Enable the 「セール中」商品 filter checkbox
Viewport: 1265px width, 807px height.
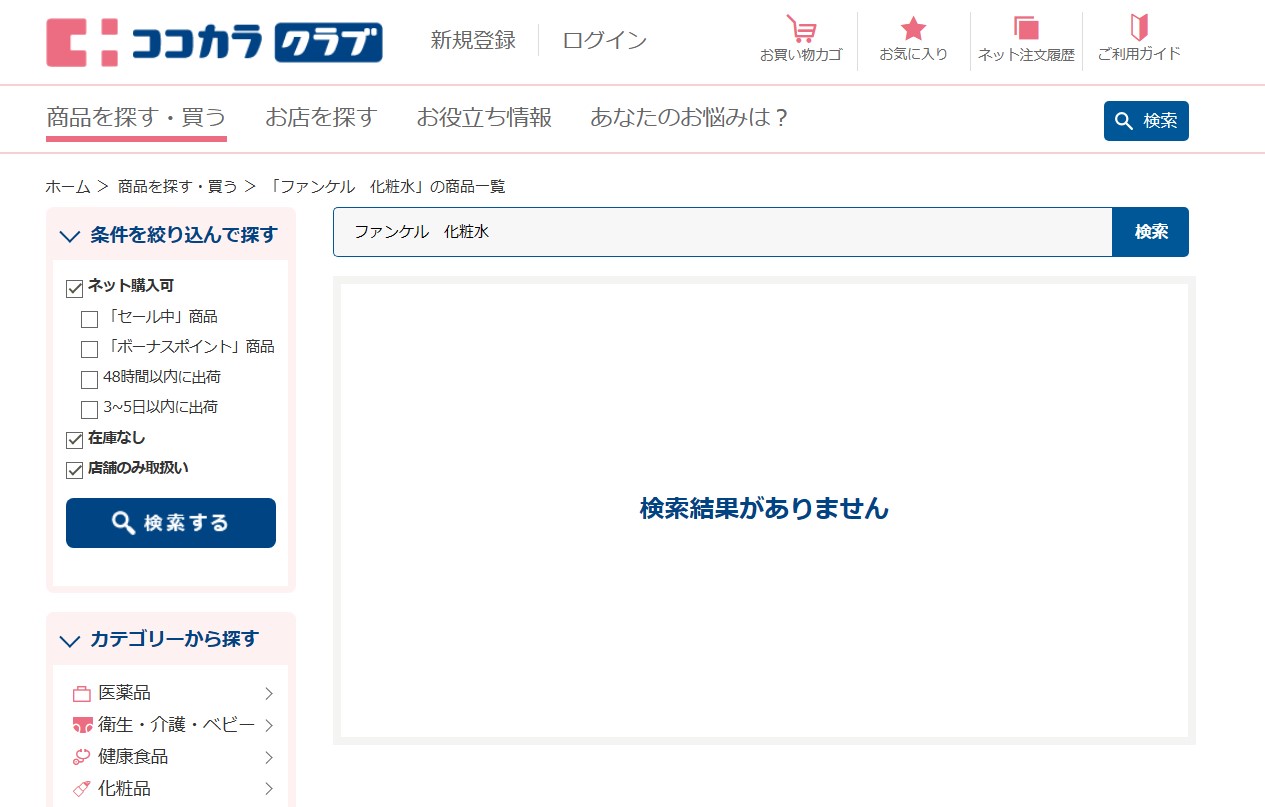point(88,318)
